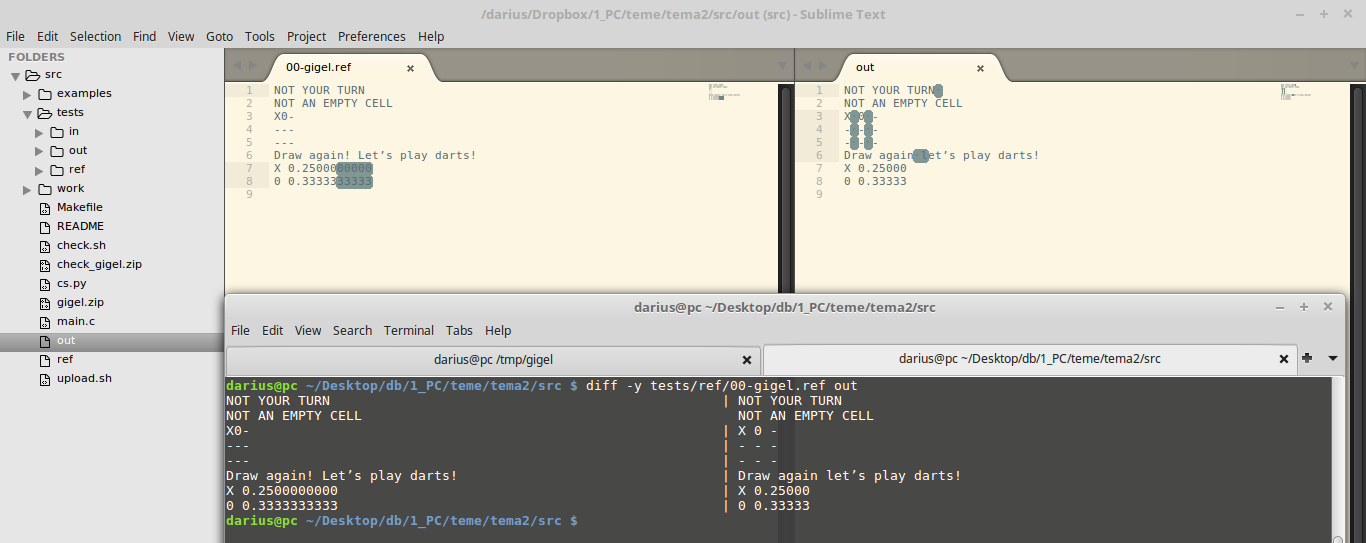
Task: Open new terminal tab with plus icon
Action: (1307, 358)
